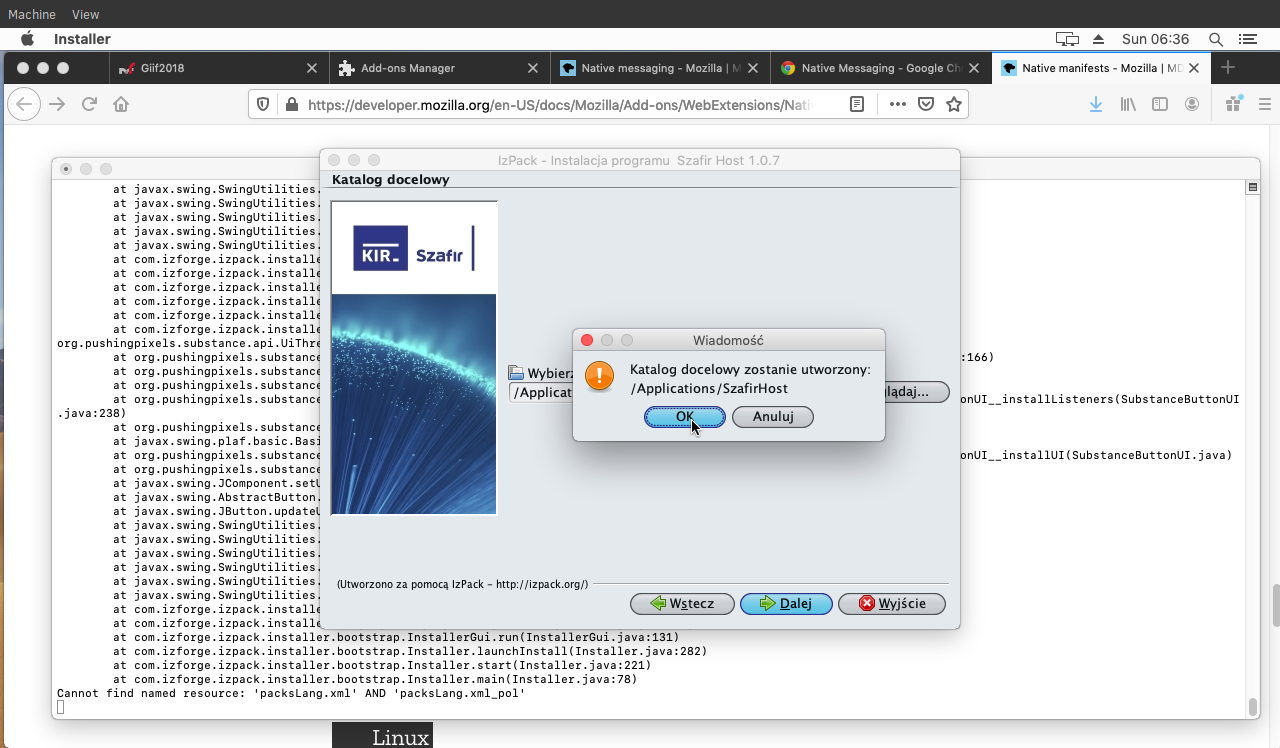This screenshot has width=1280, height=748.
Task: Go to Firefox home page icon
Action: point(121,104)
